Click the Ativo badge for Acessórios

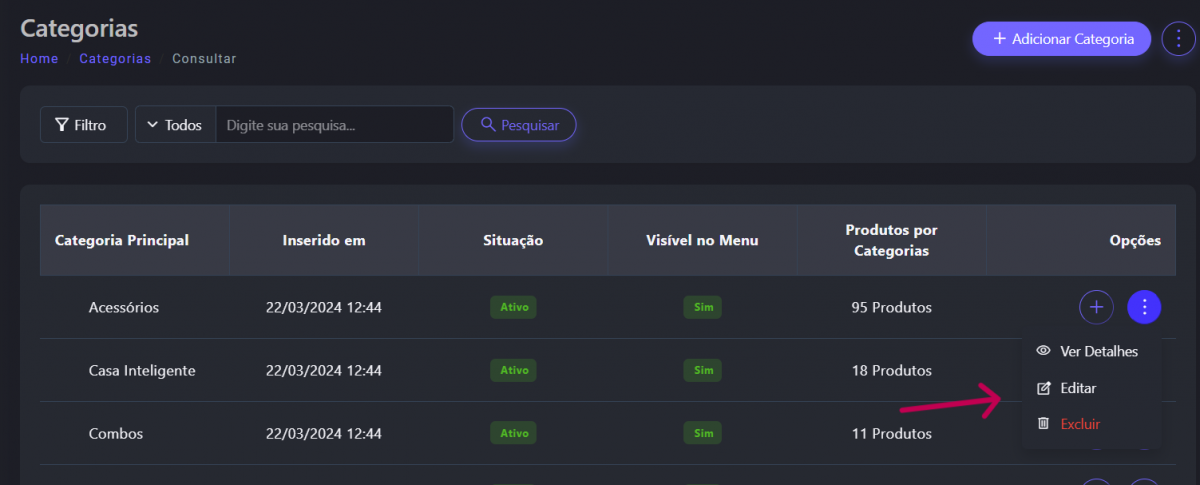tap(513, 307)
